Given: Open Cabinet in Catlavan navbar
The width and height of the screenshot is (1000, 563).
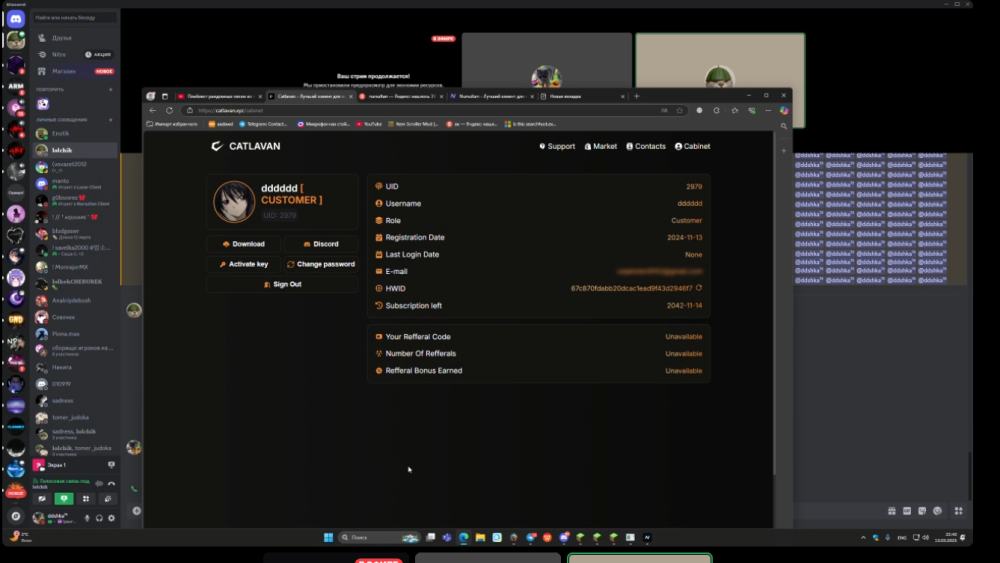Looking at the screenshot, I should coord(692,146).
